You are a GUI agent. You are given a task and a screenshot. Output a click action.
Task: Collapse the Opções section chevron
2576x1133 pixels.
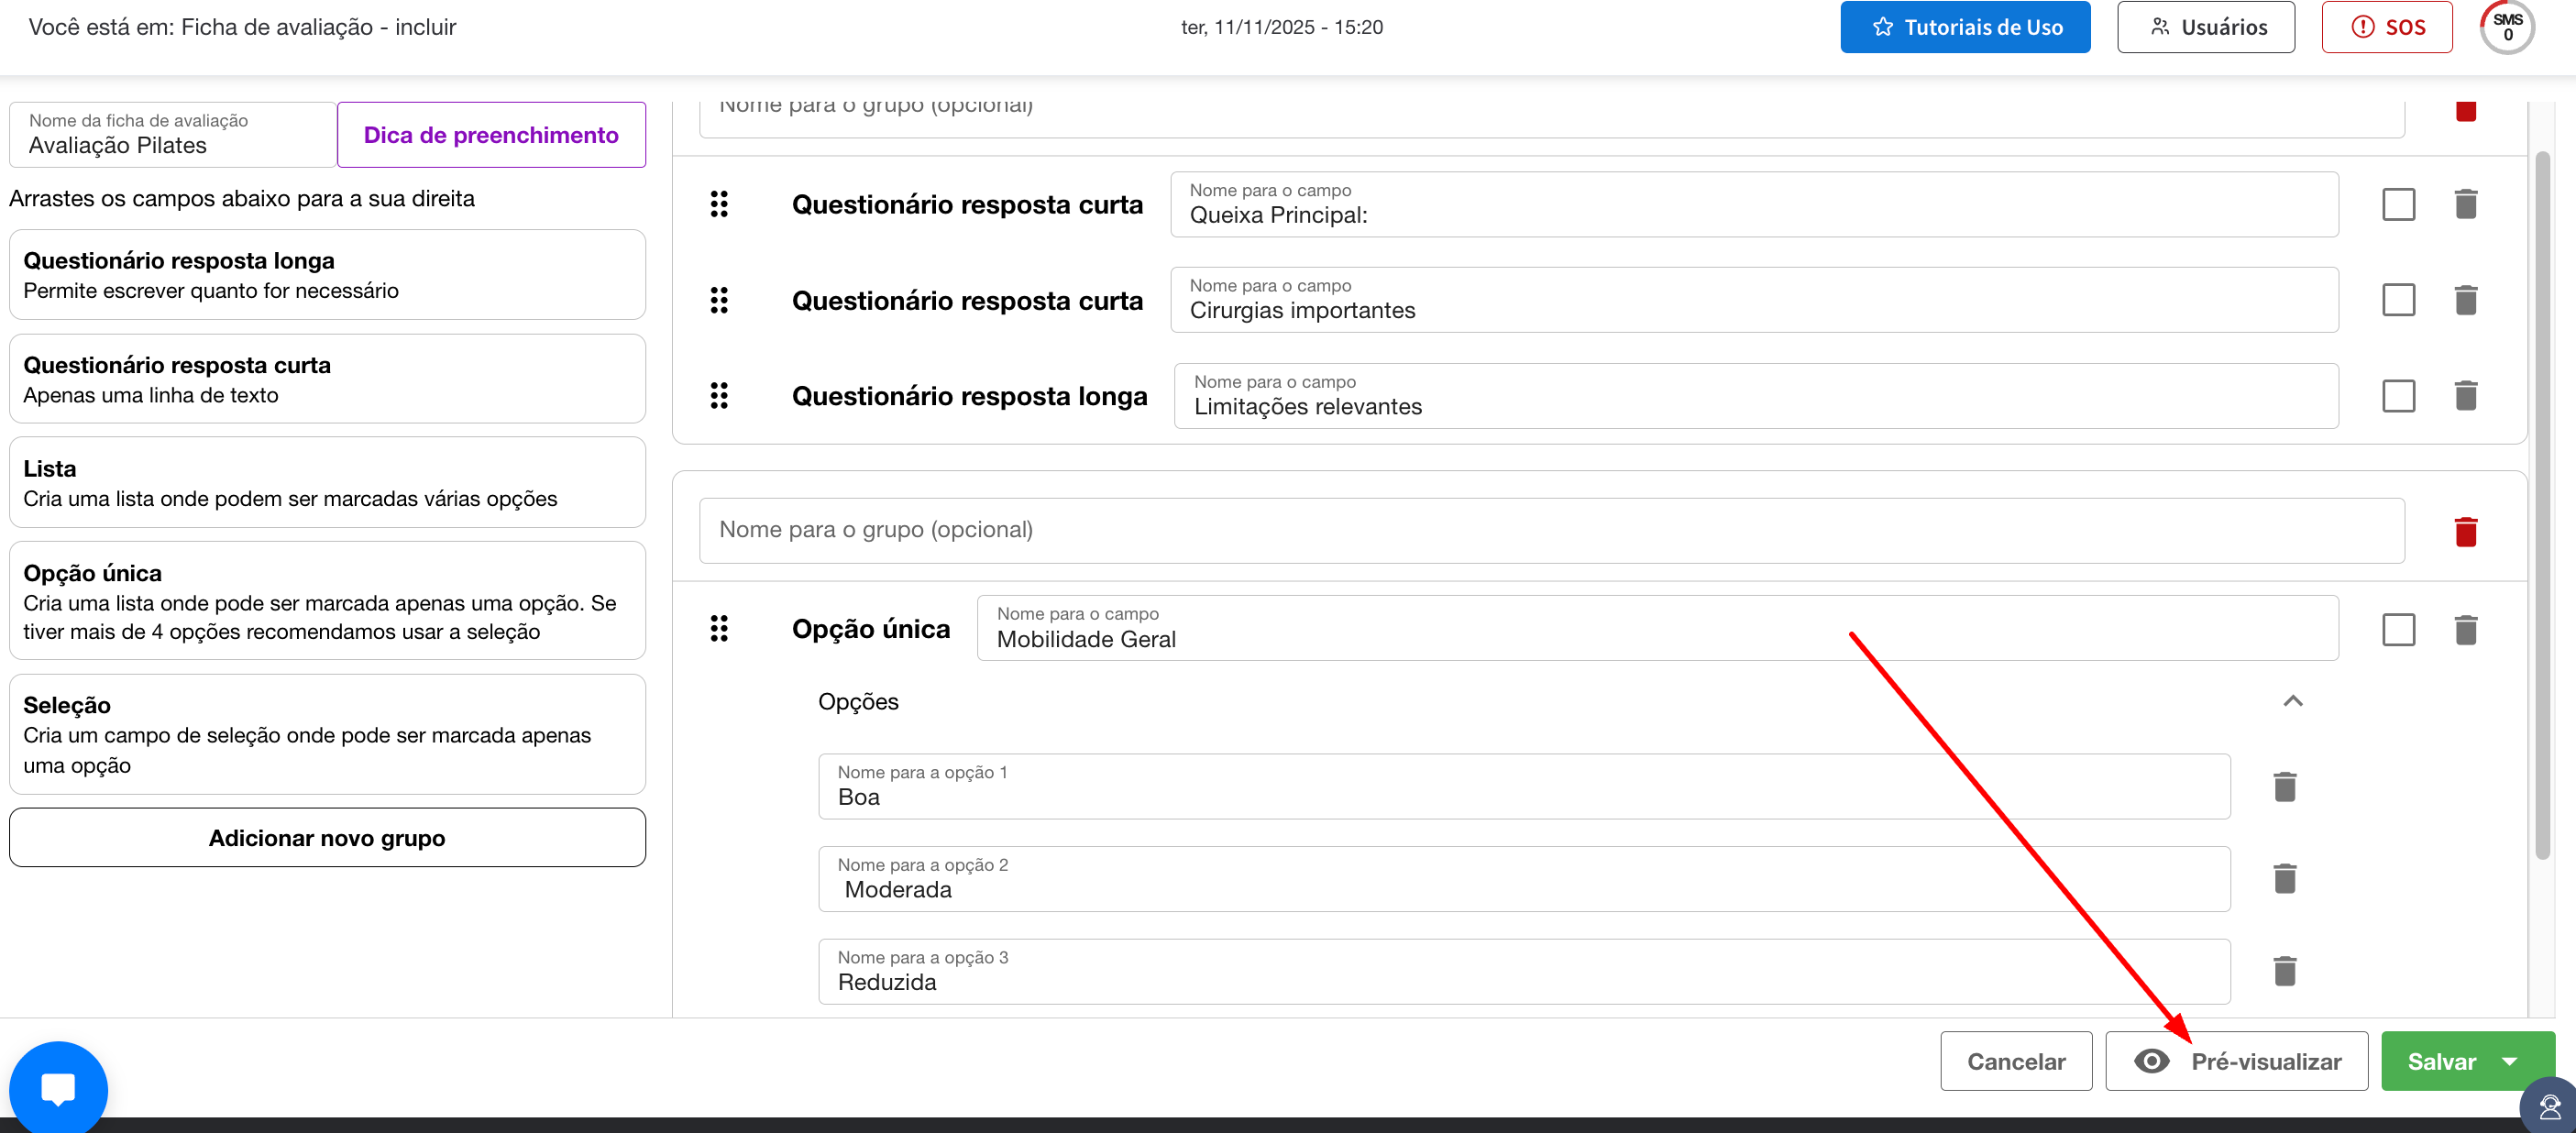pyautogui.click(x=2292, y=701)
